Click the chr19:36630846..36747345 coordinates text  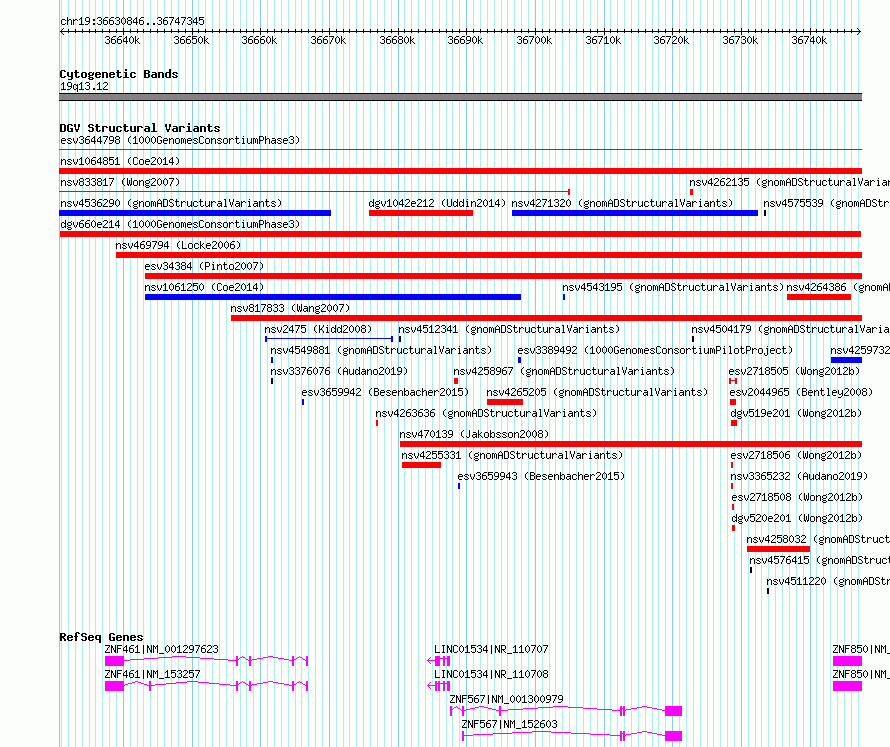pyautogui.click(x=132, y=21)
